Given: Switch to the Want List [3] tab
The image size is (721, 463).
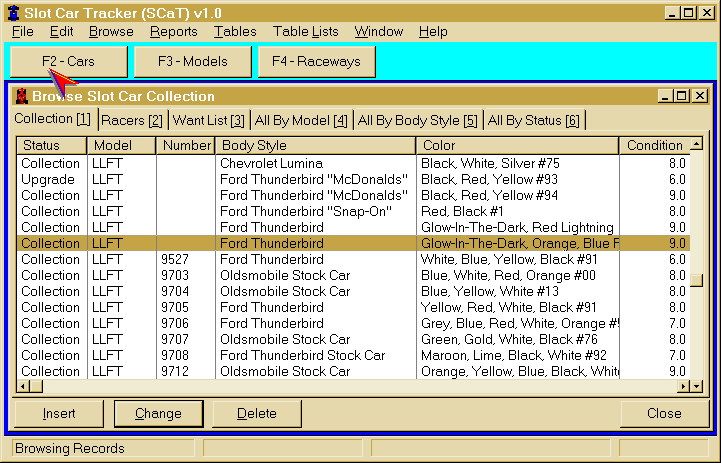Looking at the screenshot, I should (x=209, y=121).
